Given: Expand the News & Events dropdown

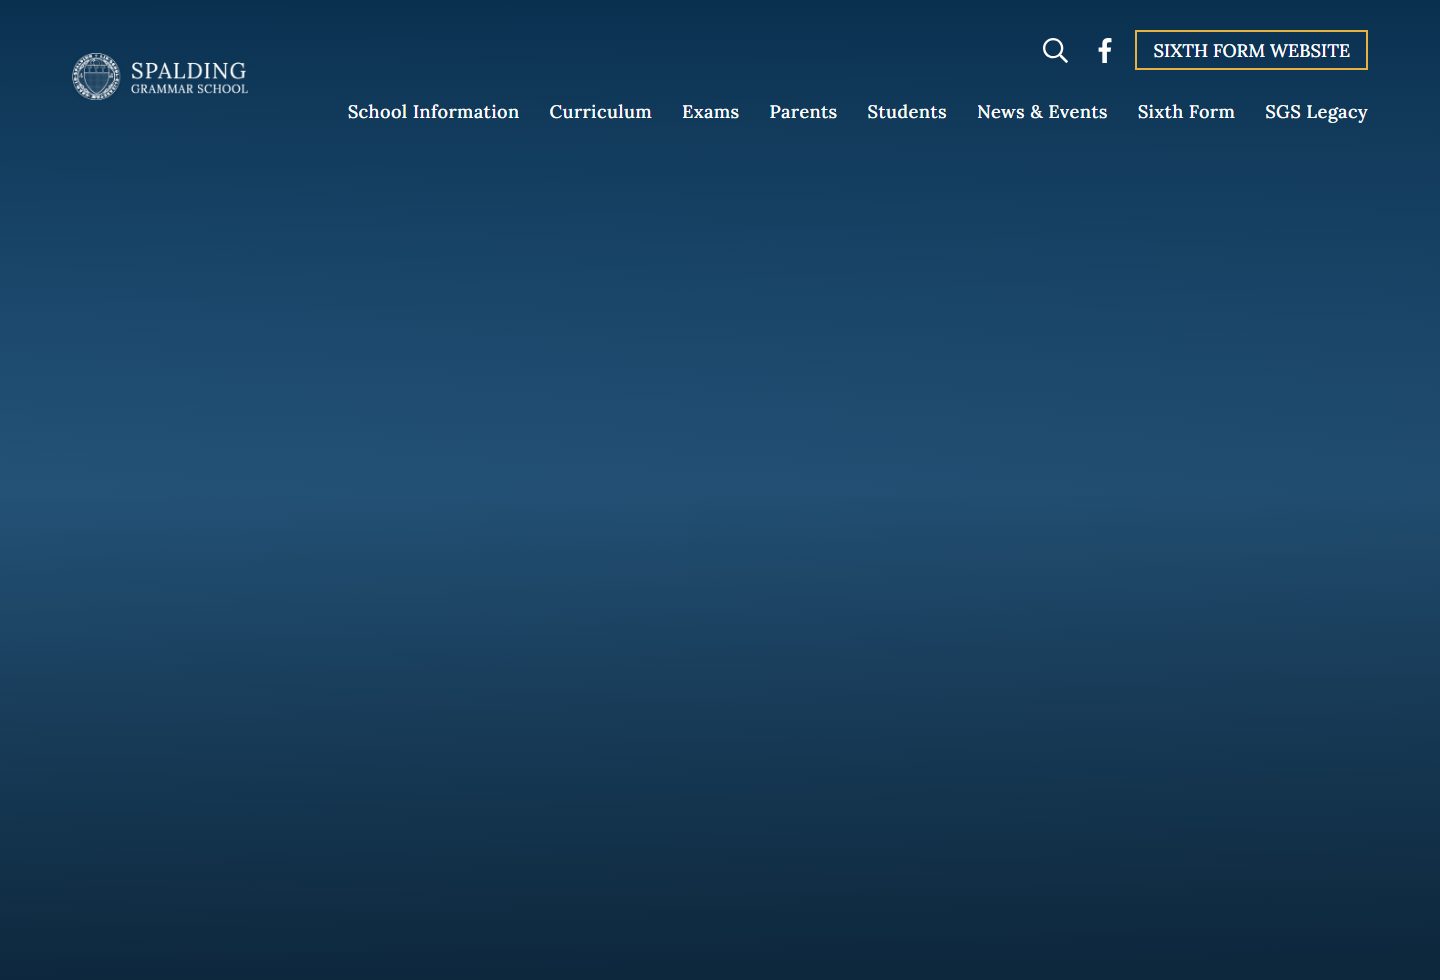Looking at the screenshot, I should pos(1042,112).
